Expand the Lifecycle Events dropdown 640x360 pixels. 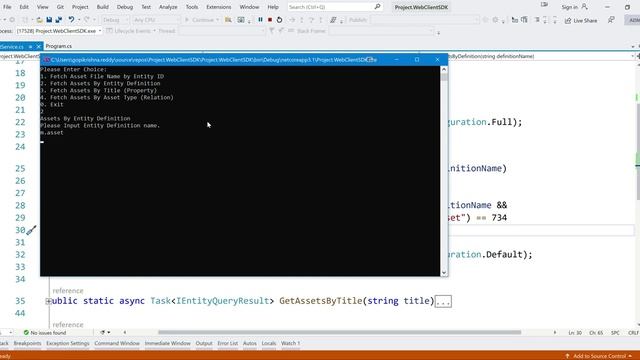pyautogui.click(x=131, y=31)
